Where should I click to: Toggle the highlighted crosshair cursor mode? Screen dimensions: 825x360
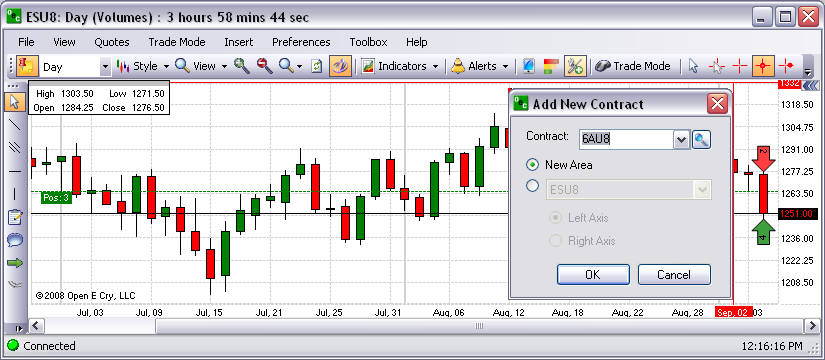pos(762,66)
